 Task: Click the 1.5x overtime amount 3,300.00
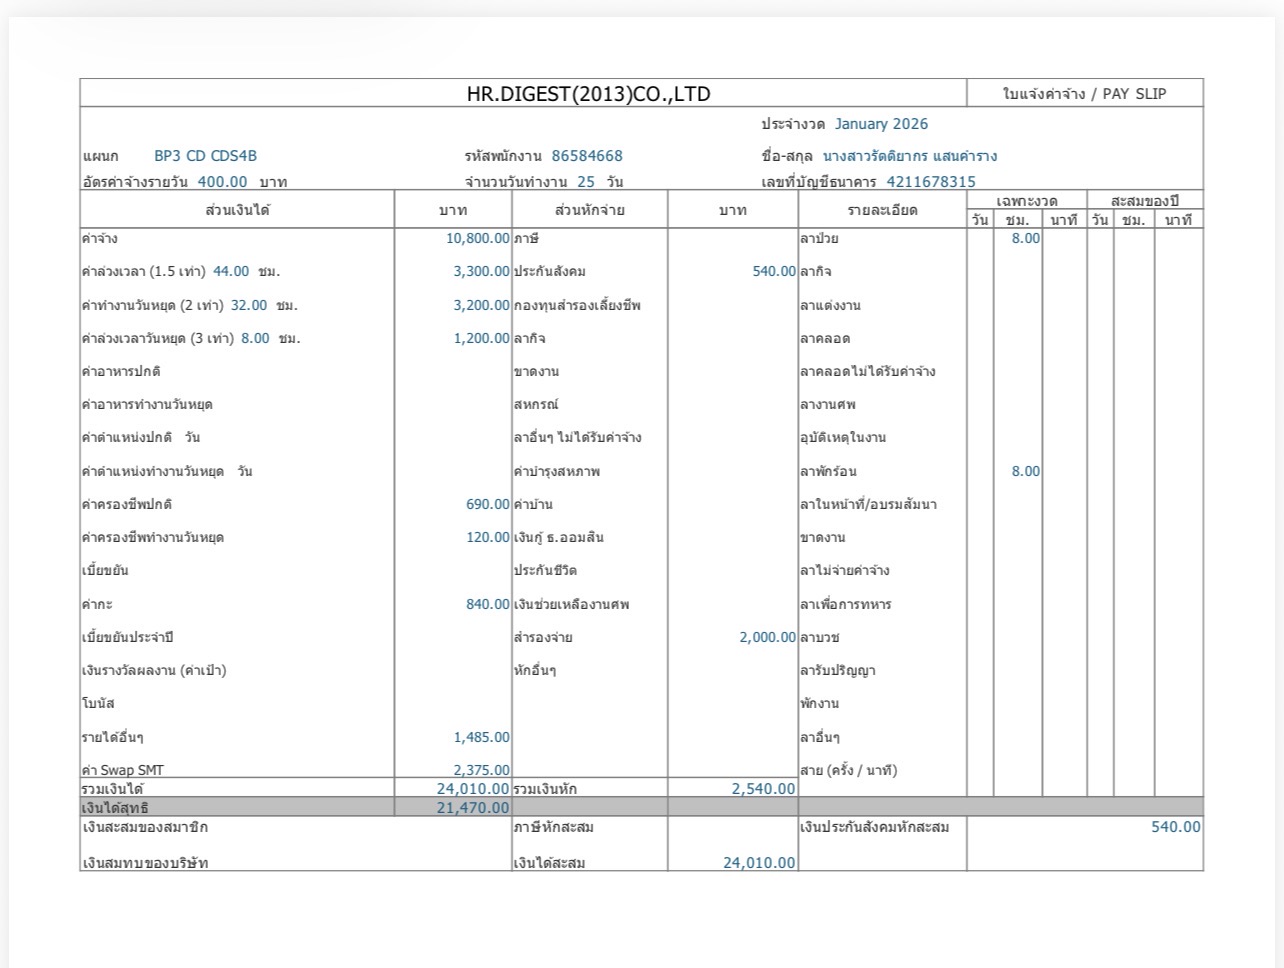point(481,272)
